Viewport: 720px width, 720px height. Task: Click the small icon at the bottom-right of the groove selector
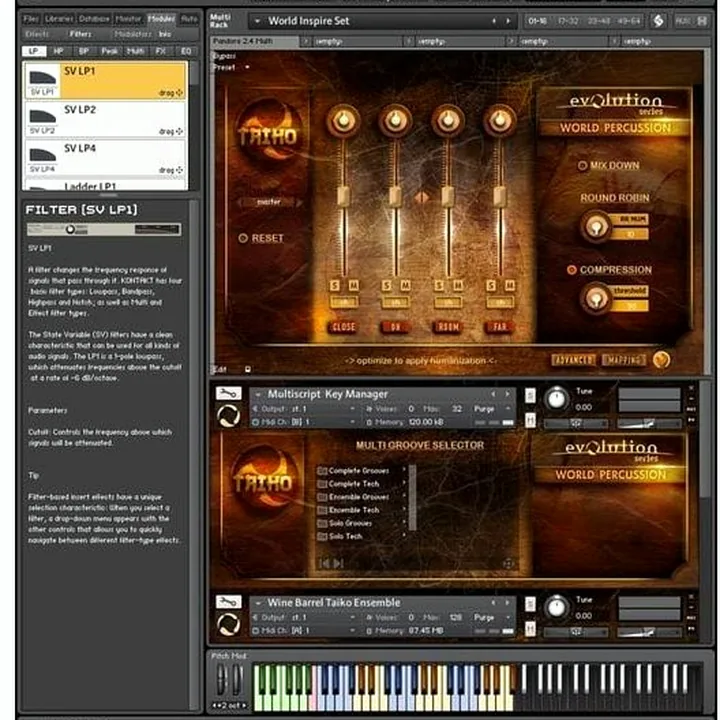click(508, 564)
